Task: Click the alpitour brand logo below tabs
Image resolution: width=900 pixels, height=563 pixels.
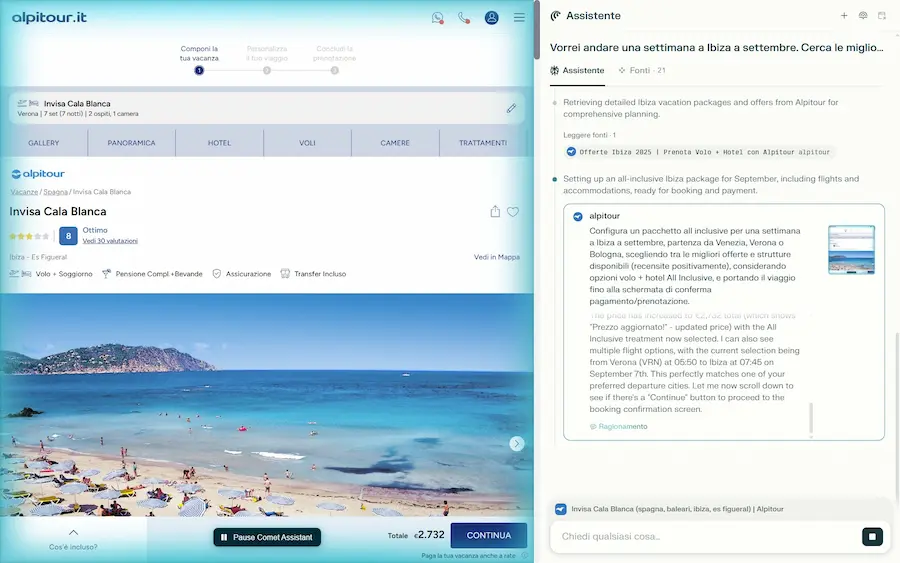Action: pyautogui.click(x=38, y=174)
